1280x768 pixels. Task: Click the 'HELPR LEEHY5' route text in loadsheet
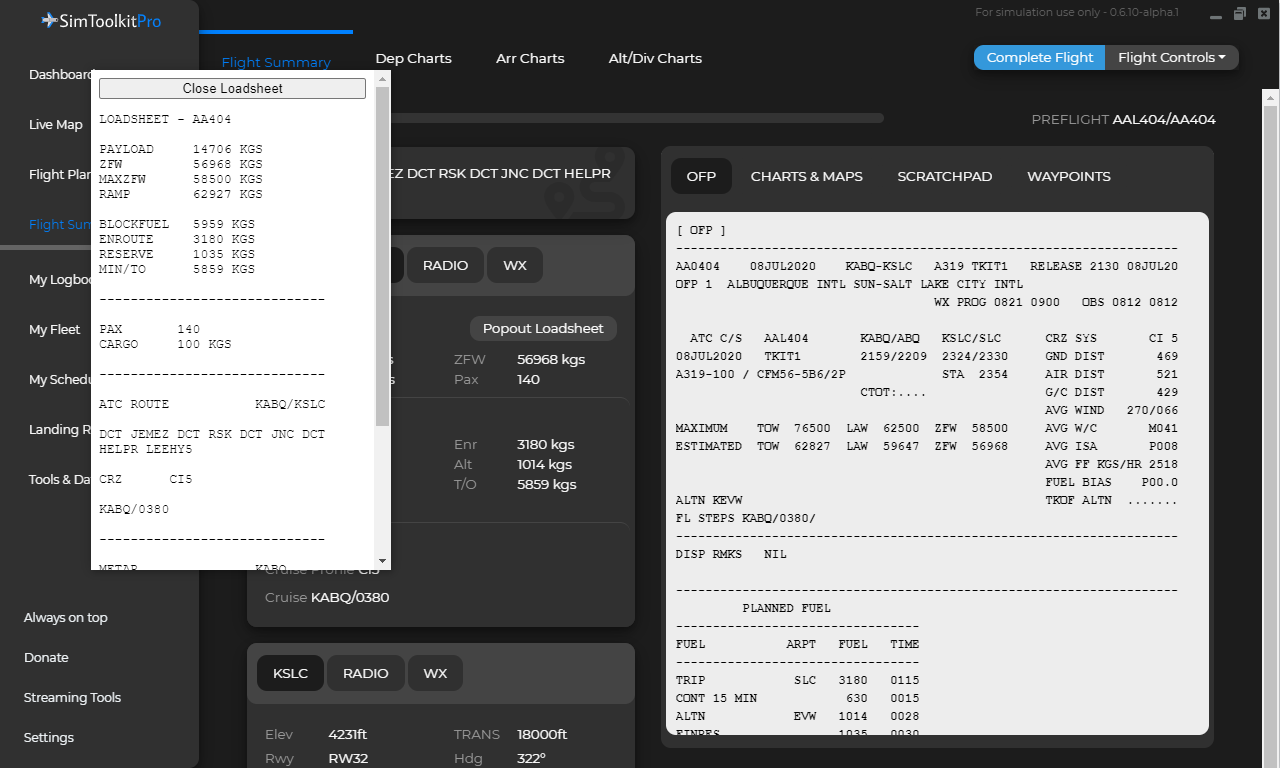(x=146, y=449)
